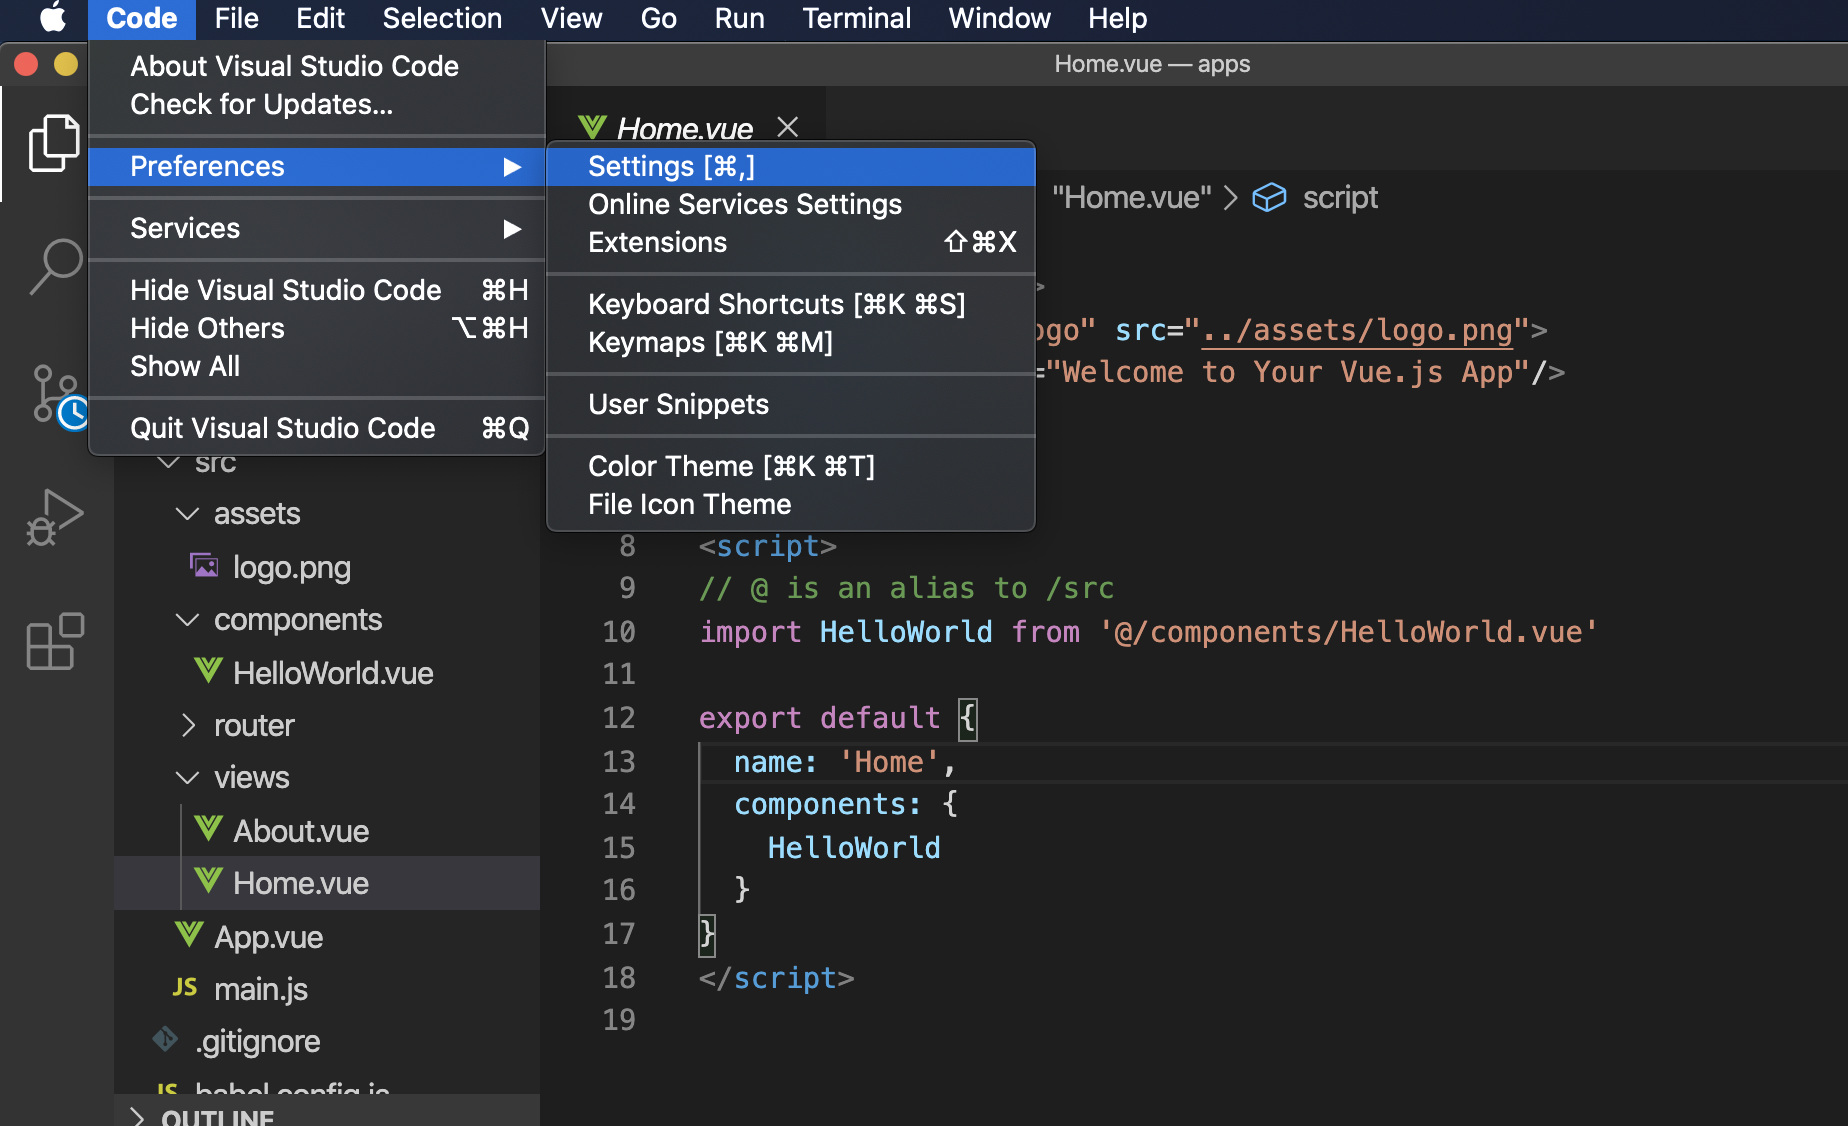Open the Terminal menu

click(856, 18)
